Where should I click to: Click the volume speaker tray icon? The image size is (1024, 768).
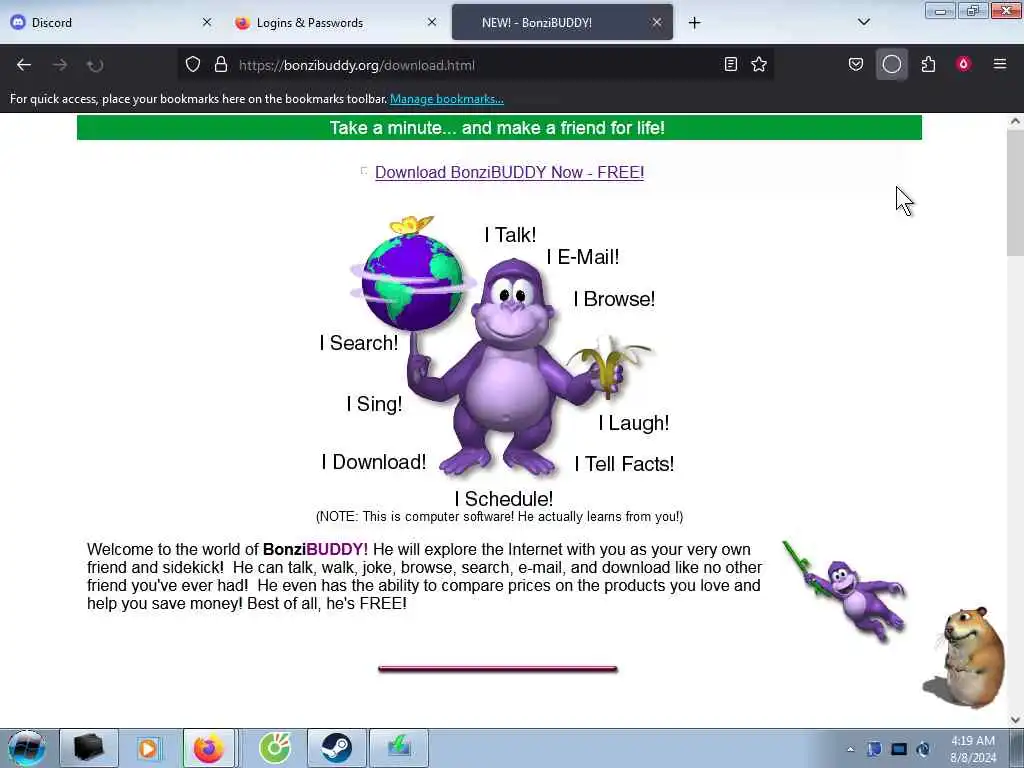click(x=923, y=749)
